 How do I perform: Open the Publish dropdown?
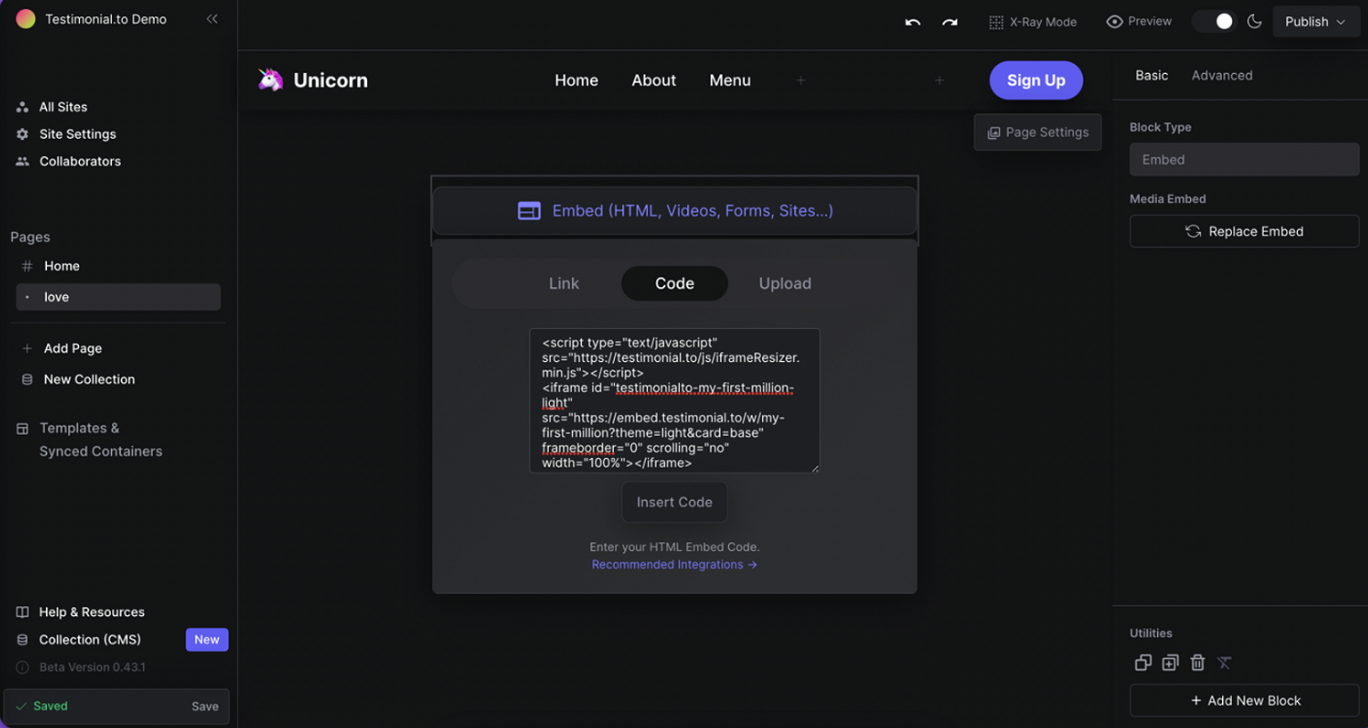(1316, 21)
